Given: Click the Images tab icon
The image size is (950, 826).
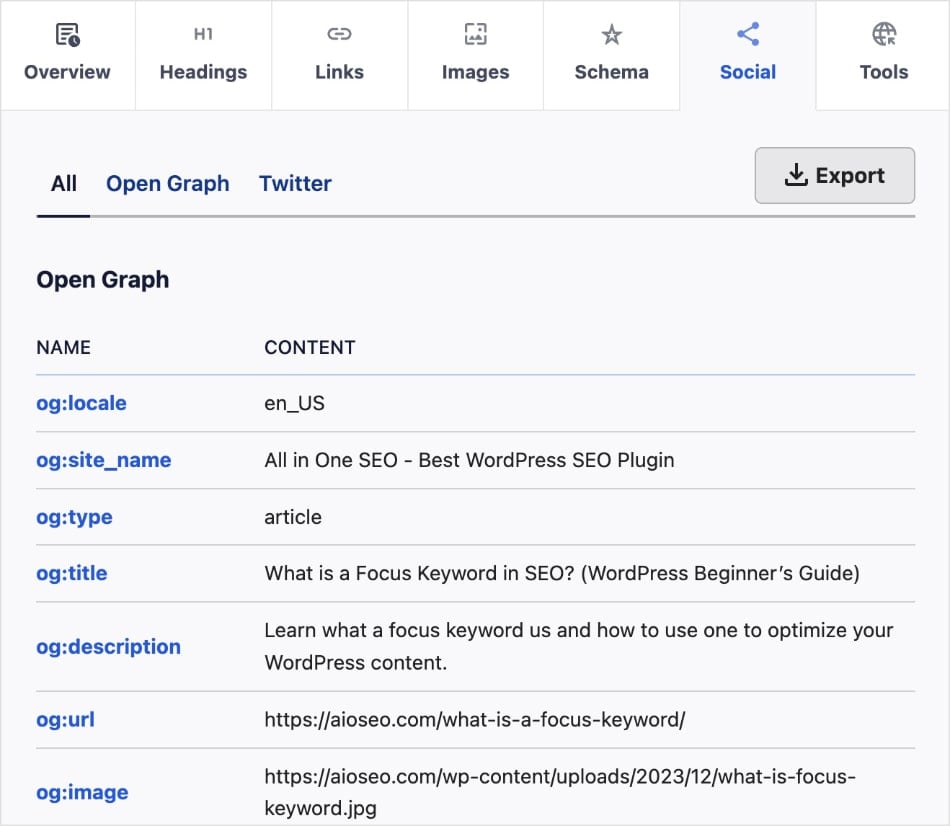Looking at the screenshot, I should [475, 35].
